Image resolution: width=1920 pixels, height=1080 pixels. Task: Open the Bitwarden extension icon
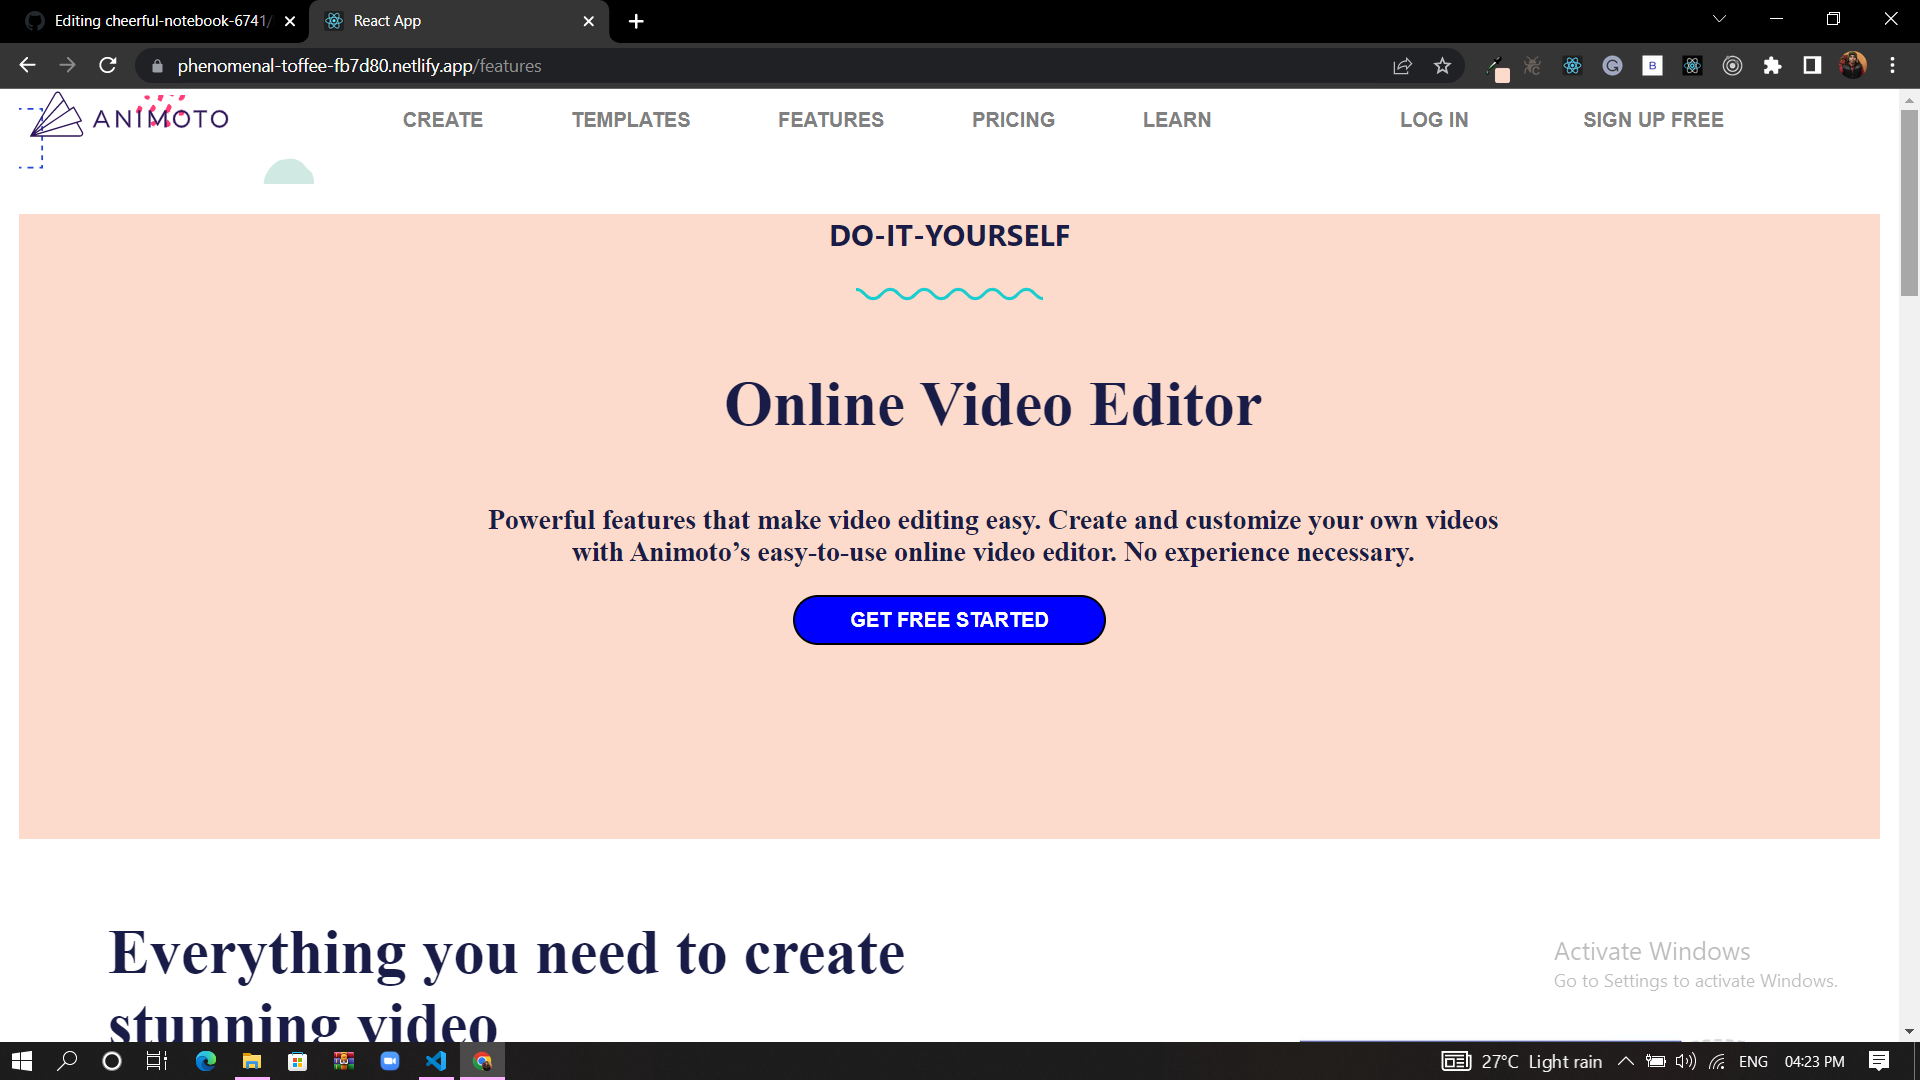[1652, 66]
